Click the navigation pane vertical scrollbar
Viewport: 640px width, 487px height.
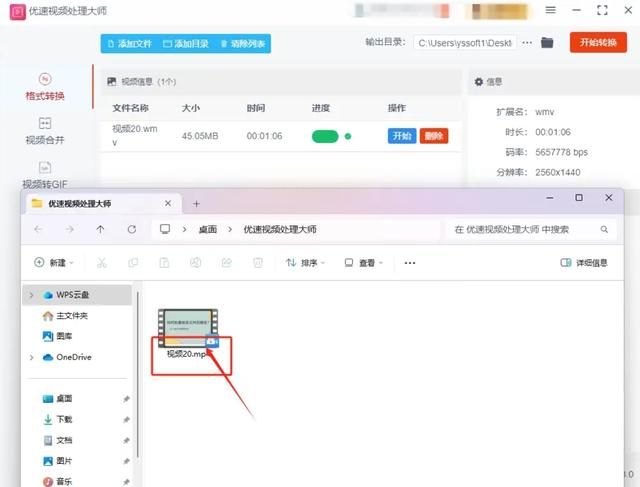pyautogui.click(x=138, y=374)
